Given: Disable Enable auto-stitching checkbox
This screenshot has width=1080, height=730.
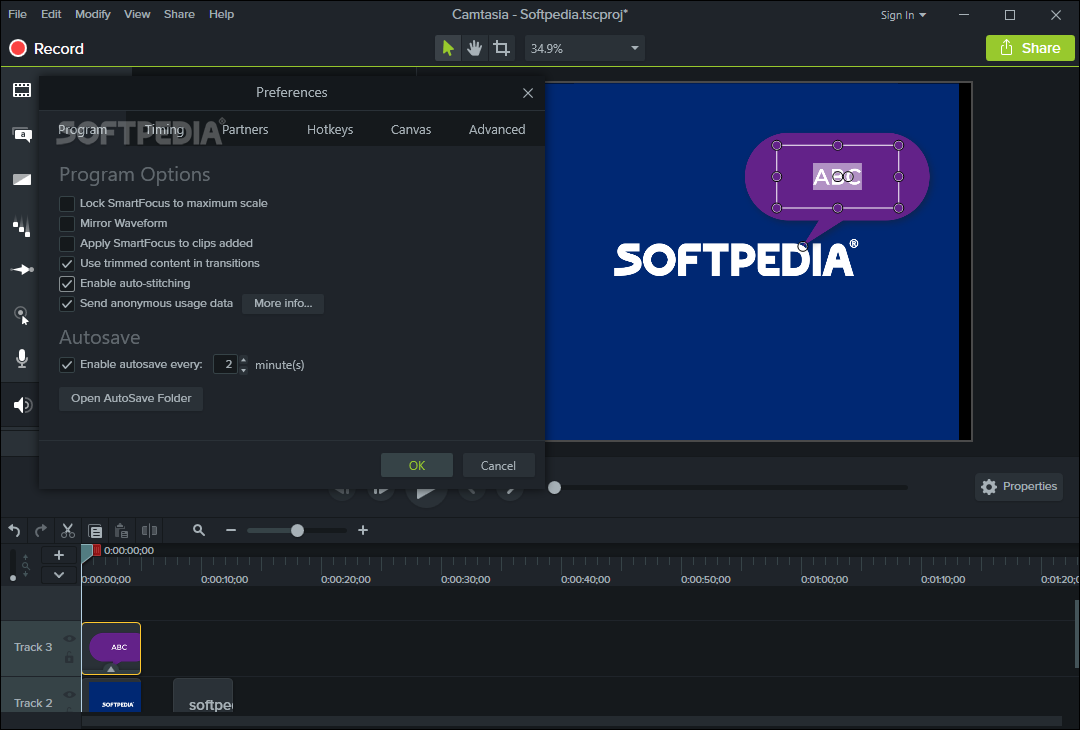Looking at the screenshot, I should coord(67,284).
